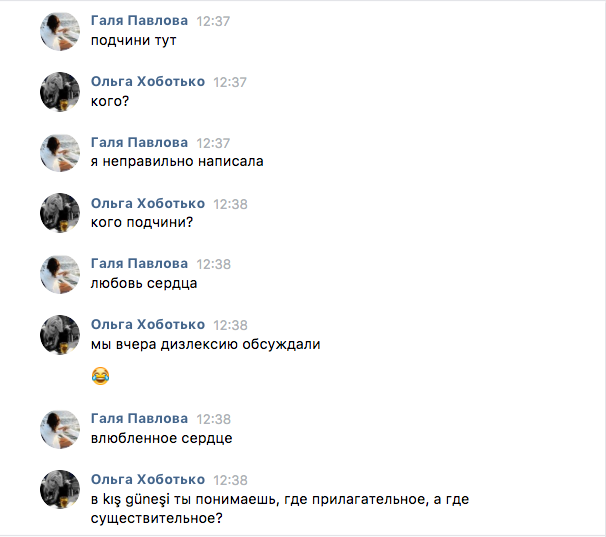This screenshot has height=537, width=606.
Task: Open Ольга Хоботько avatar beside 'кого?'
Action: (x=60, y=92)
